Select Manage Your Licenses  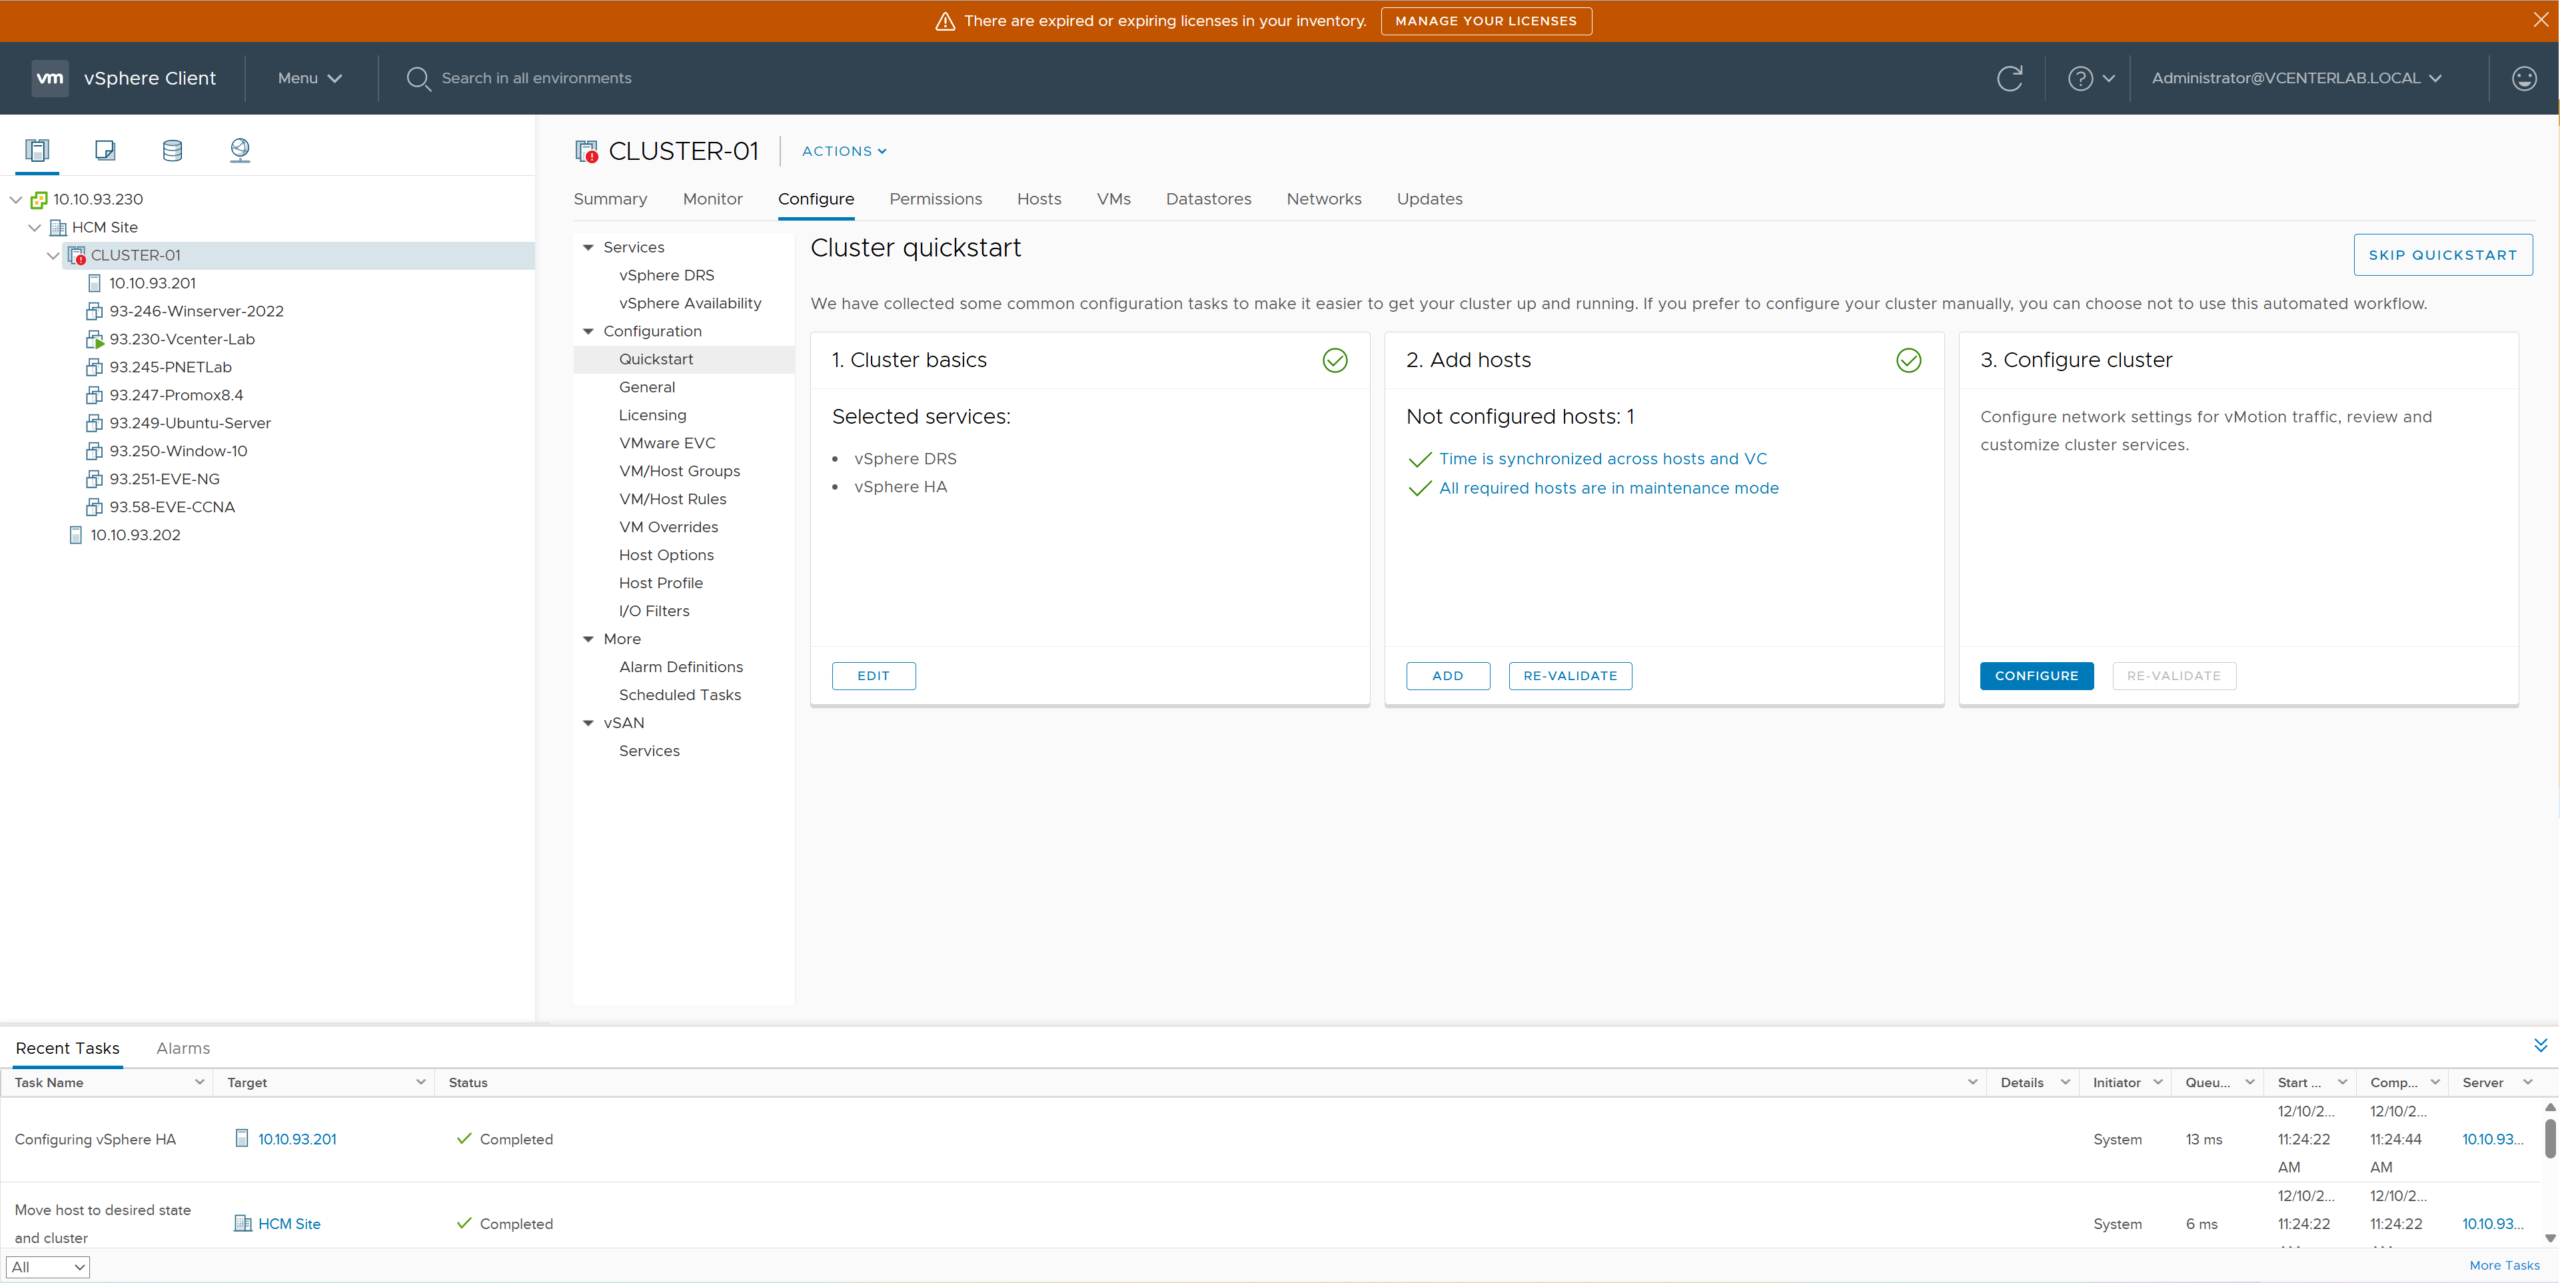(x=1485, y=20)
